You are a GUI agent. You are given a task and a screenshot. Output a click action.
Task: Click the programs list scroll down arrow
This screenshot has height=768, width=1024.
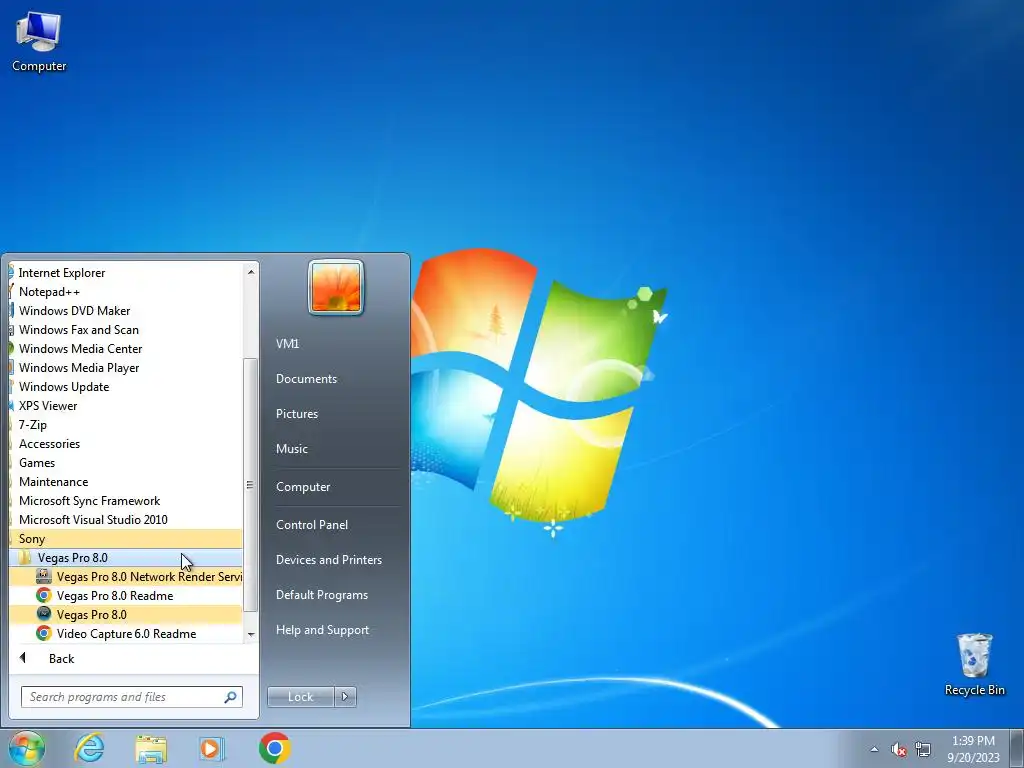[251, 634]
